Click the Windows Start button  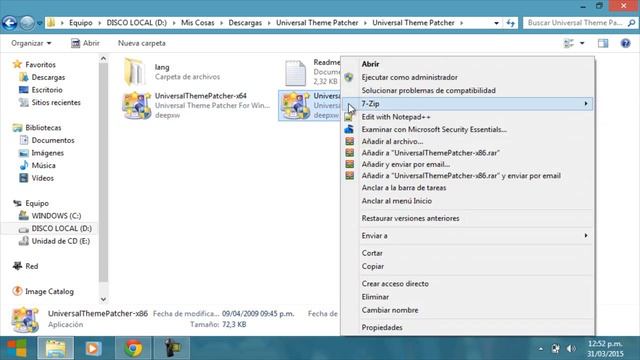click(x=17, y=348)
